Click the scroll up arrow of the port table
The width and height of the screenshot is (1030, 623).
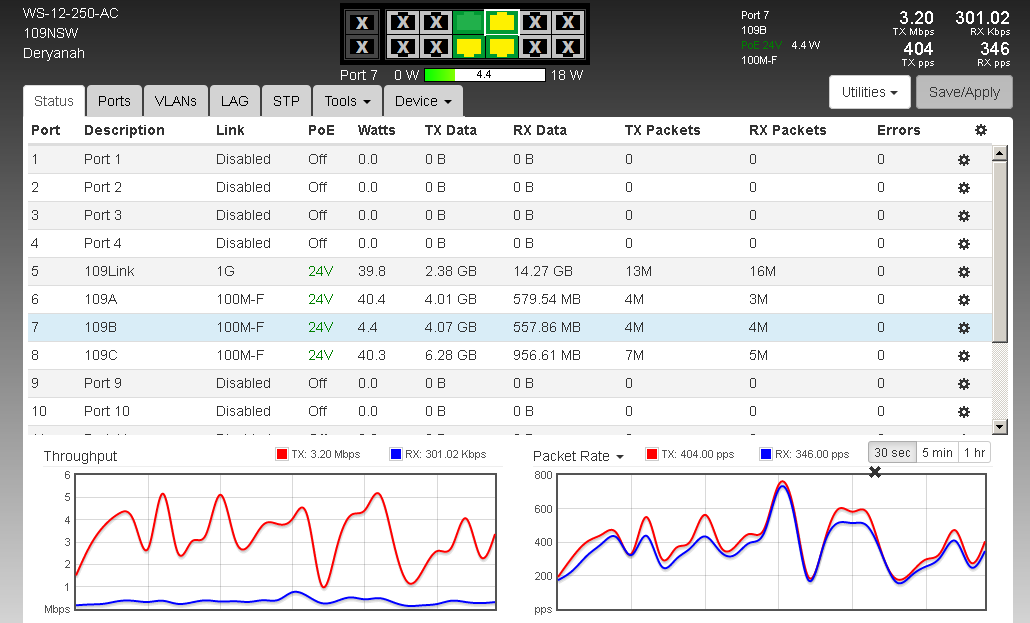pyautogui.click(x=998, y=153)
